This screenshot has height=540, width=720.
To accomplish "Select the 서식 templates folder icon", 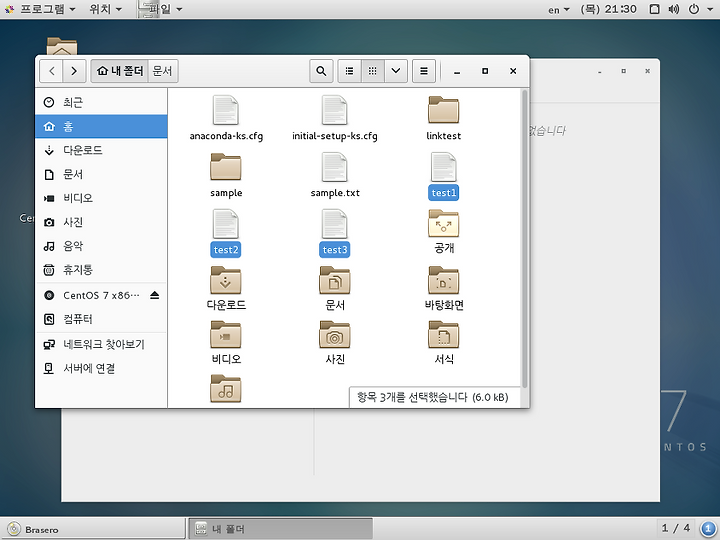I will click(x=444, y=335).
